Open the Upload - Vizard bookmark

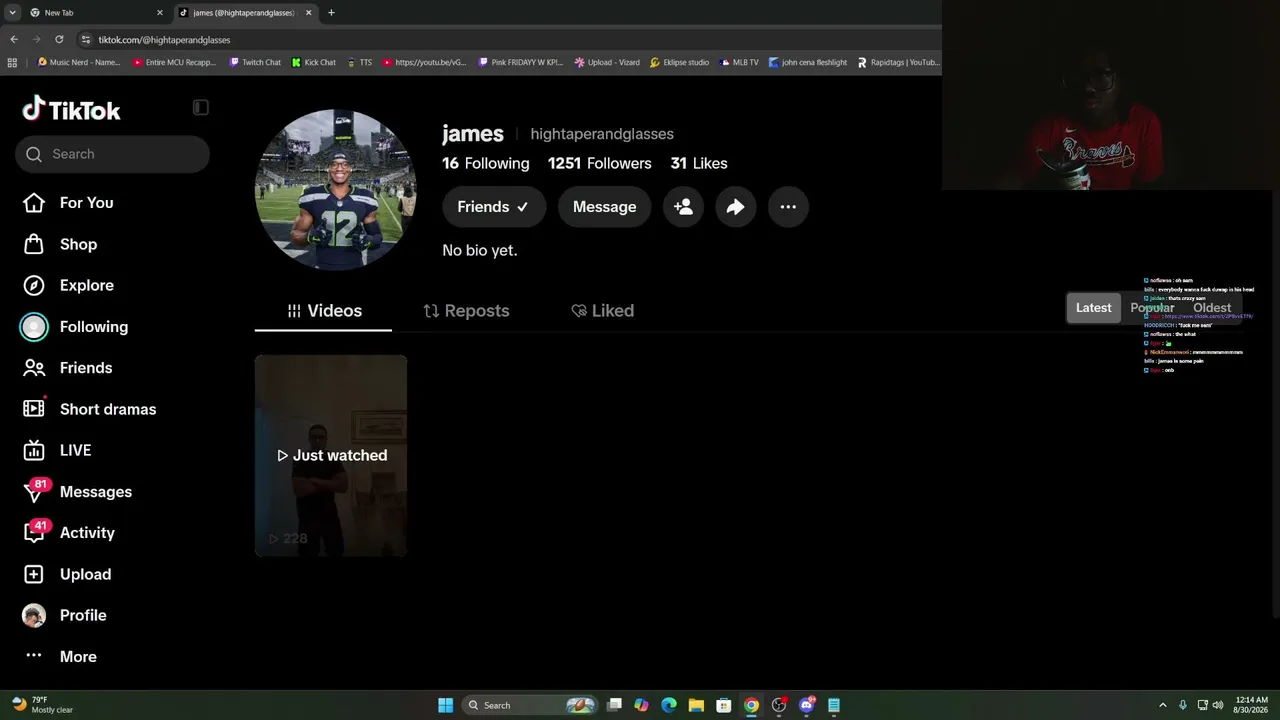click(x=607, y=62)
